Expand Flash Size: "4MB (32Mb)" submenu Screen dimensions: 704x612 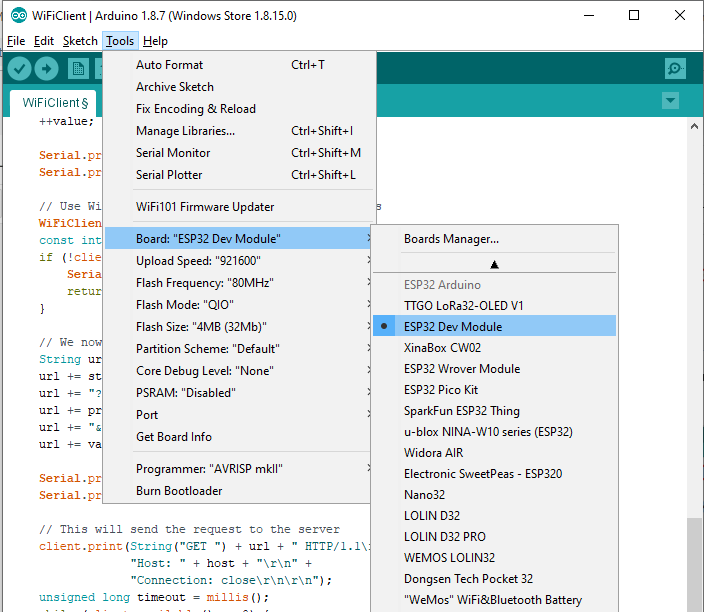click(x=239, y=326)
